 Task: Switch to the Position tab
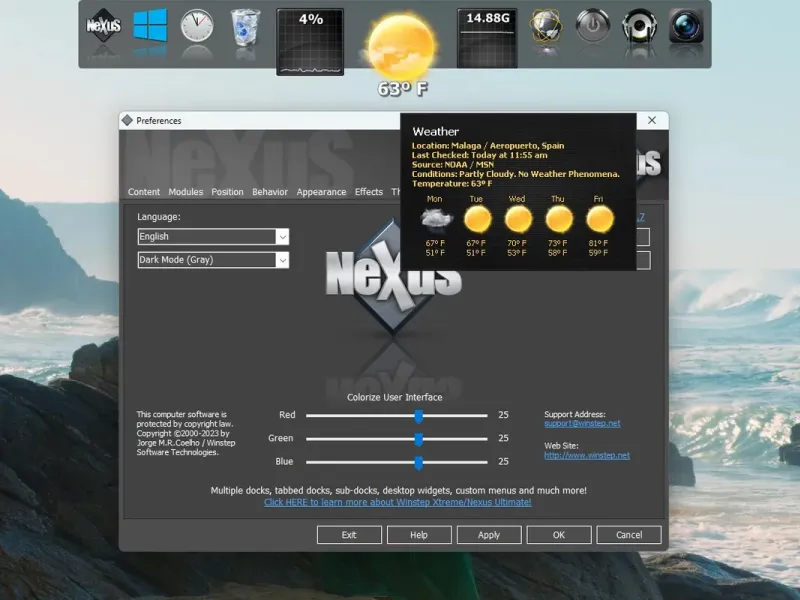tap(228, 192)
